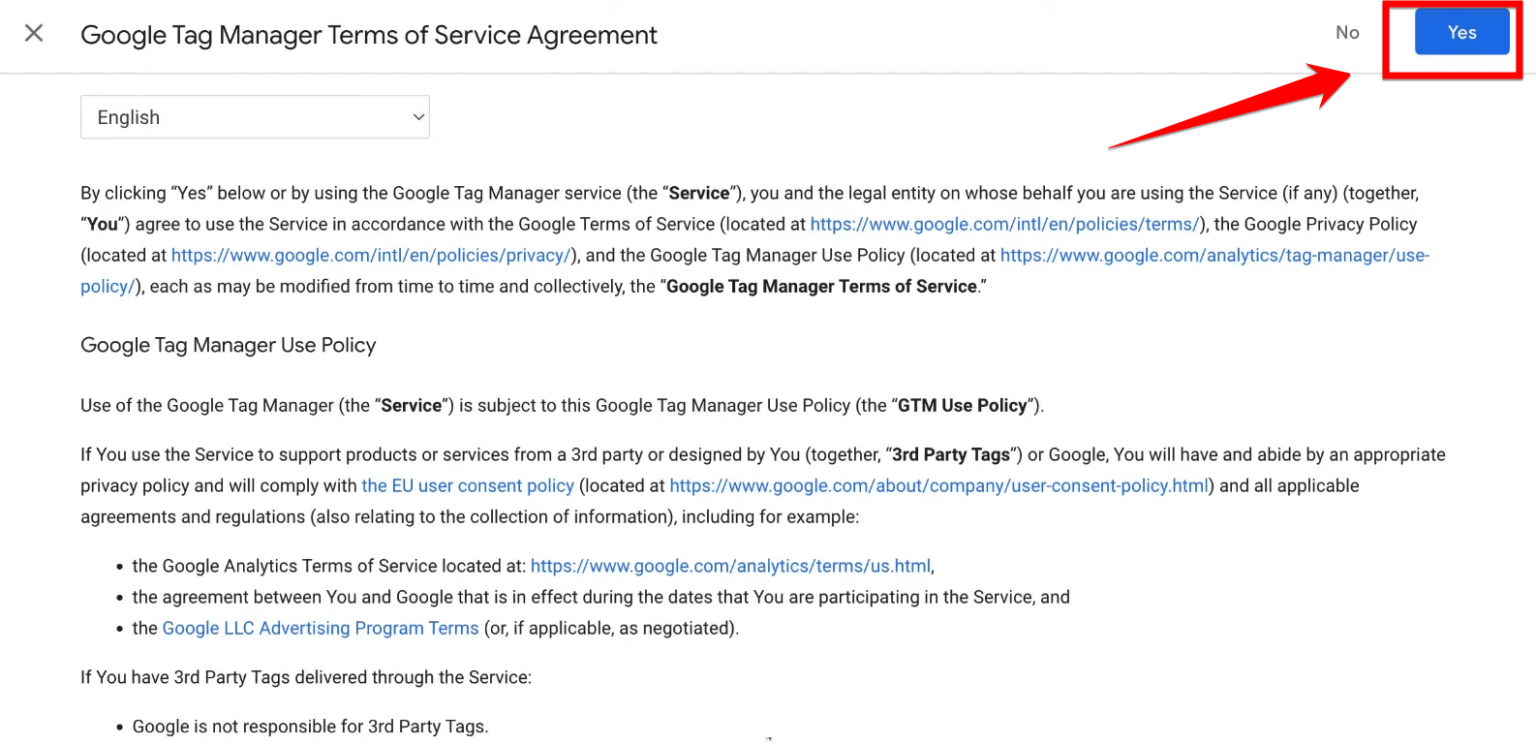1536x744 pixels.
Task: Click the Google Tag Manager Use Policy heading
Action: click(x=228, y=345)
